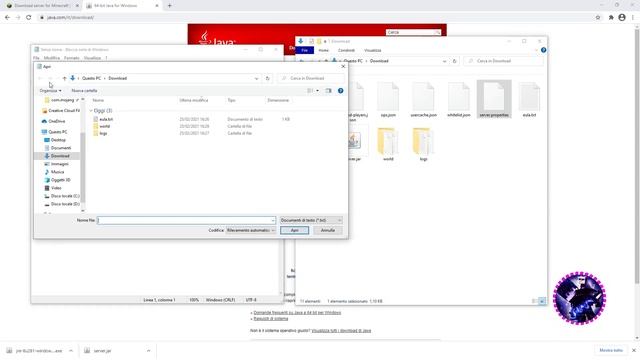Open the Organizza menu in dialog
640x360 pixels.
click(51, 91)
